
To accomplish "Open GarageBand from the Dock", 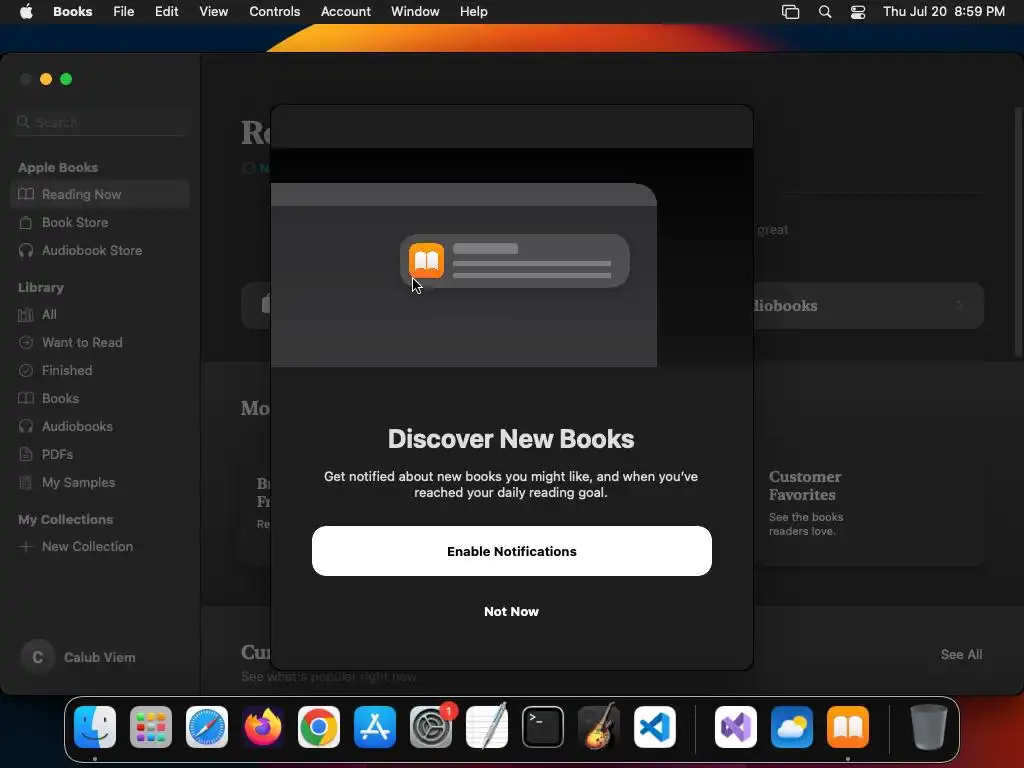I will 598,727.
